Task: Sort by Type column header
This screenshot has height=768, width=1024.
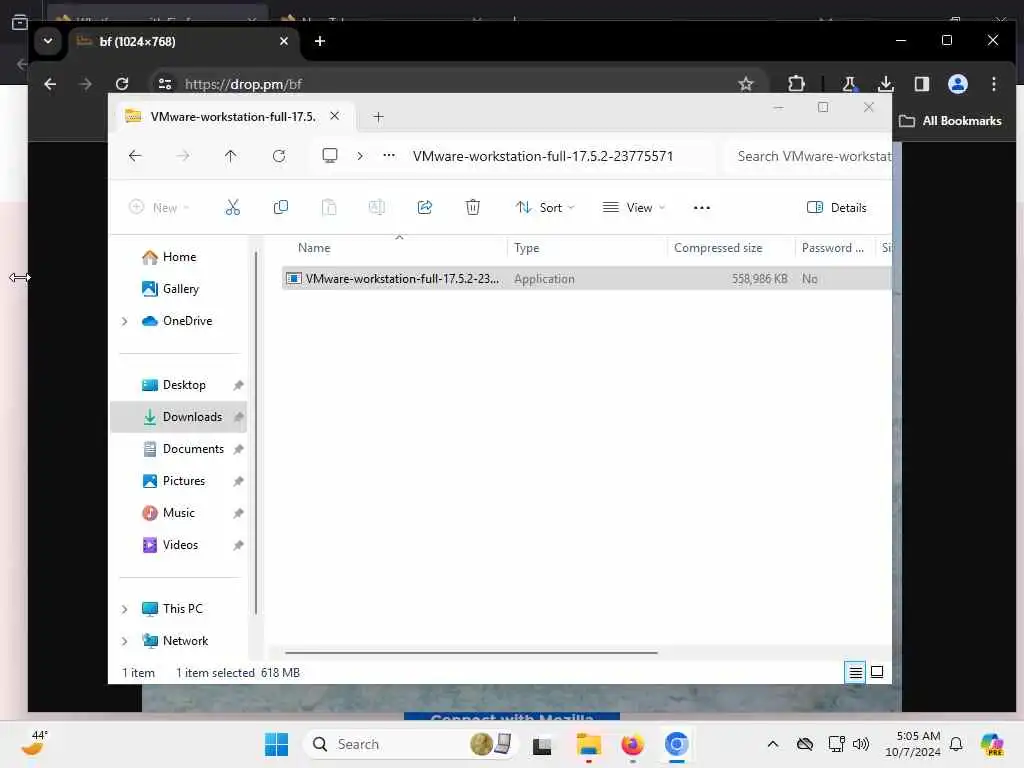Action: 526,248
